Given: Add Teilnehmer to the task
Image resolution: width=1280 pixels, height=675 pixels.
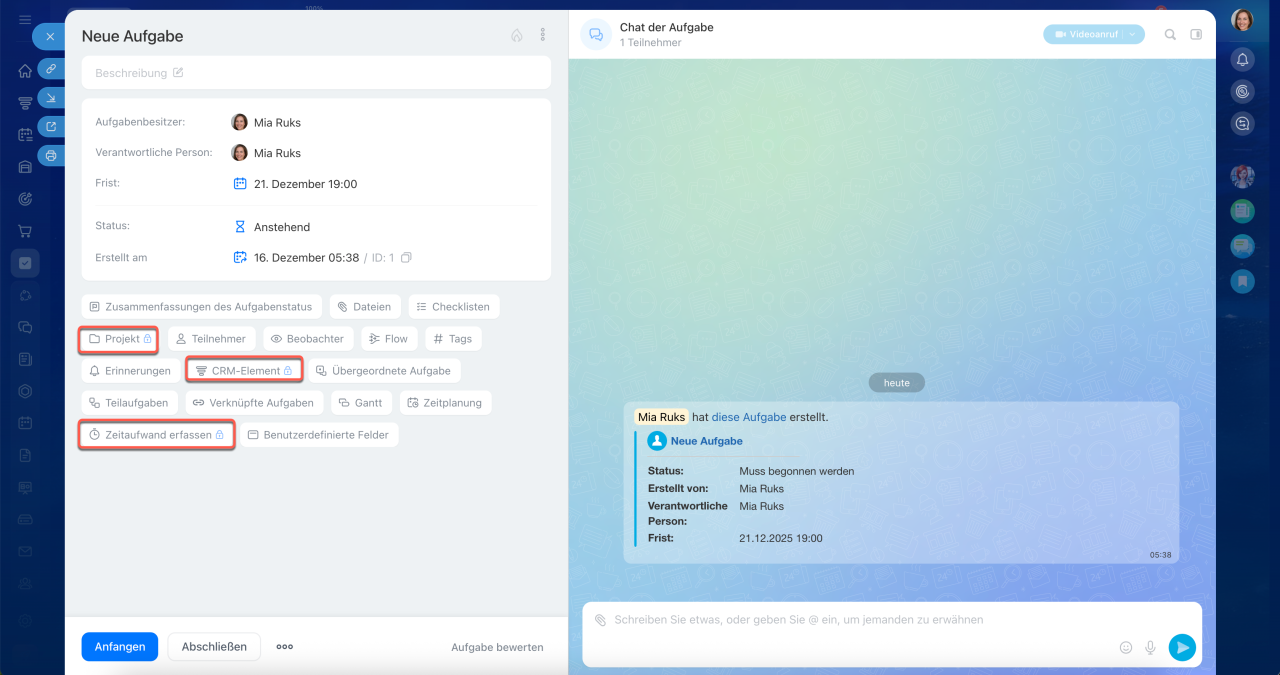Looking at the screenshot, I should coord(212,339).
